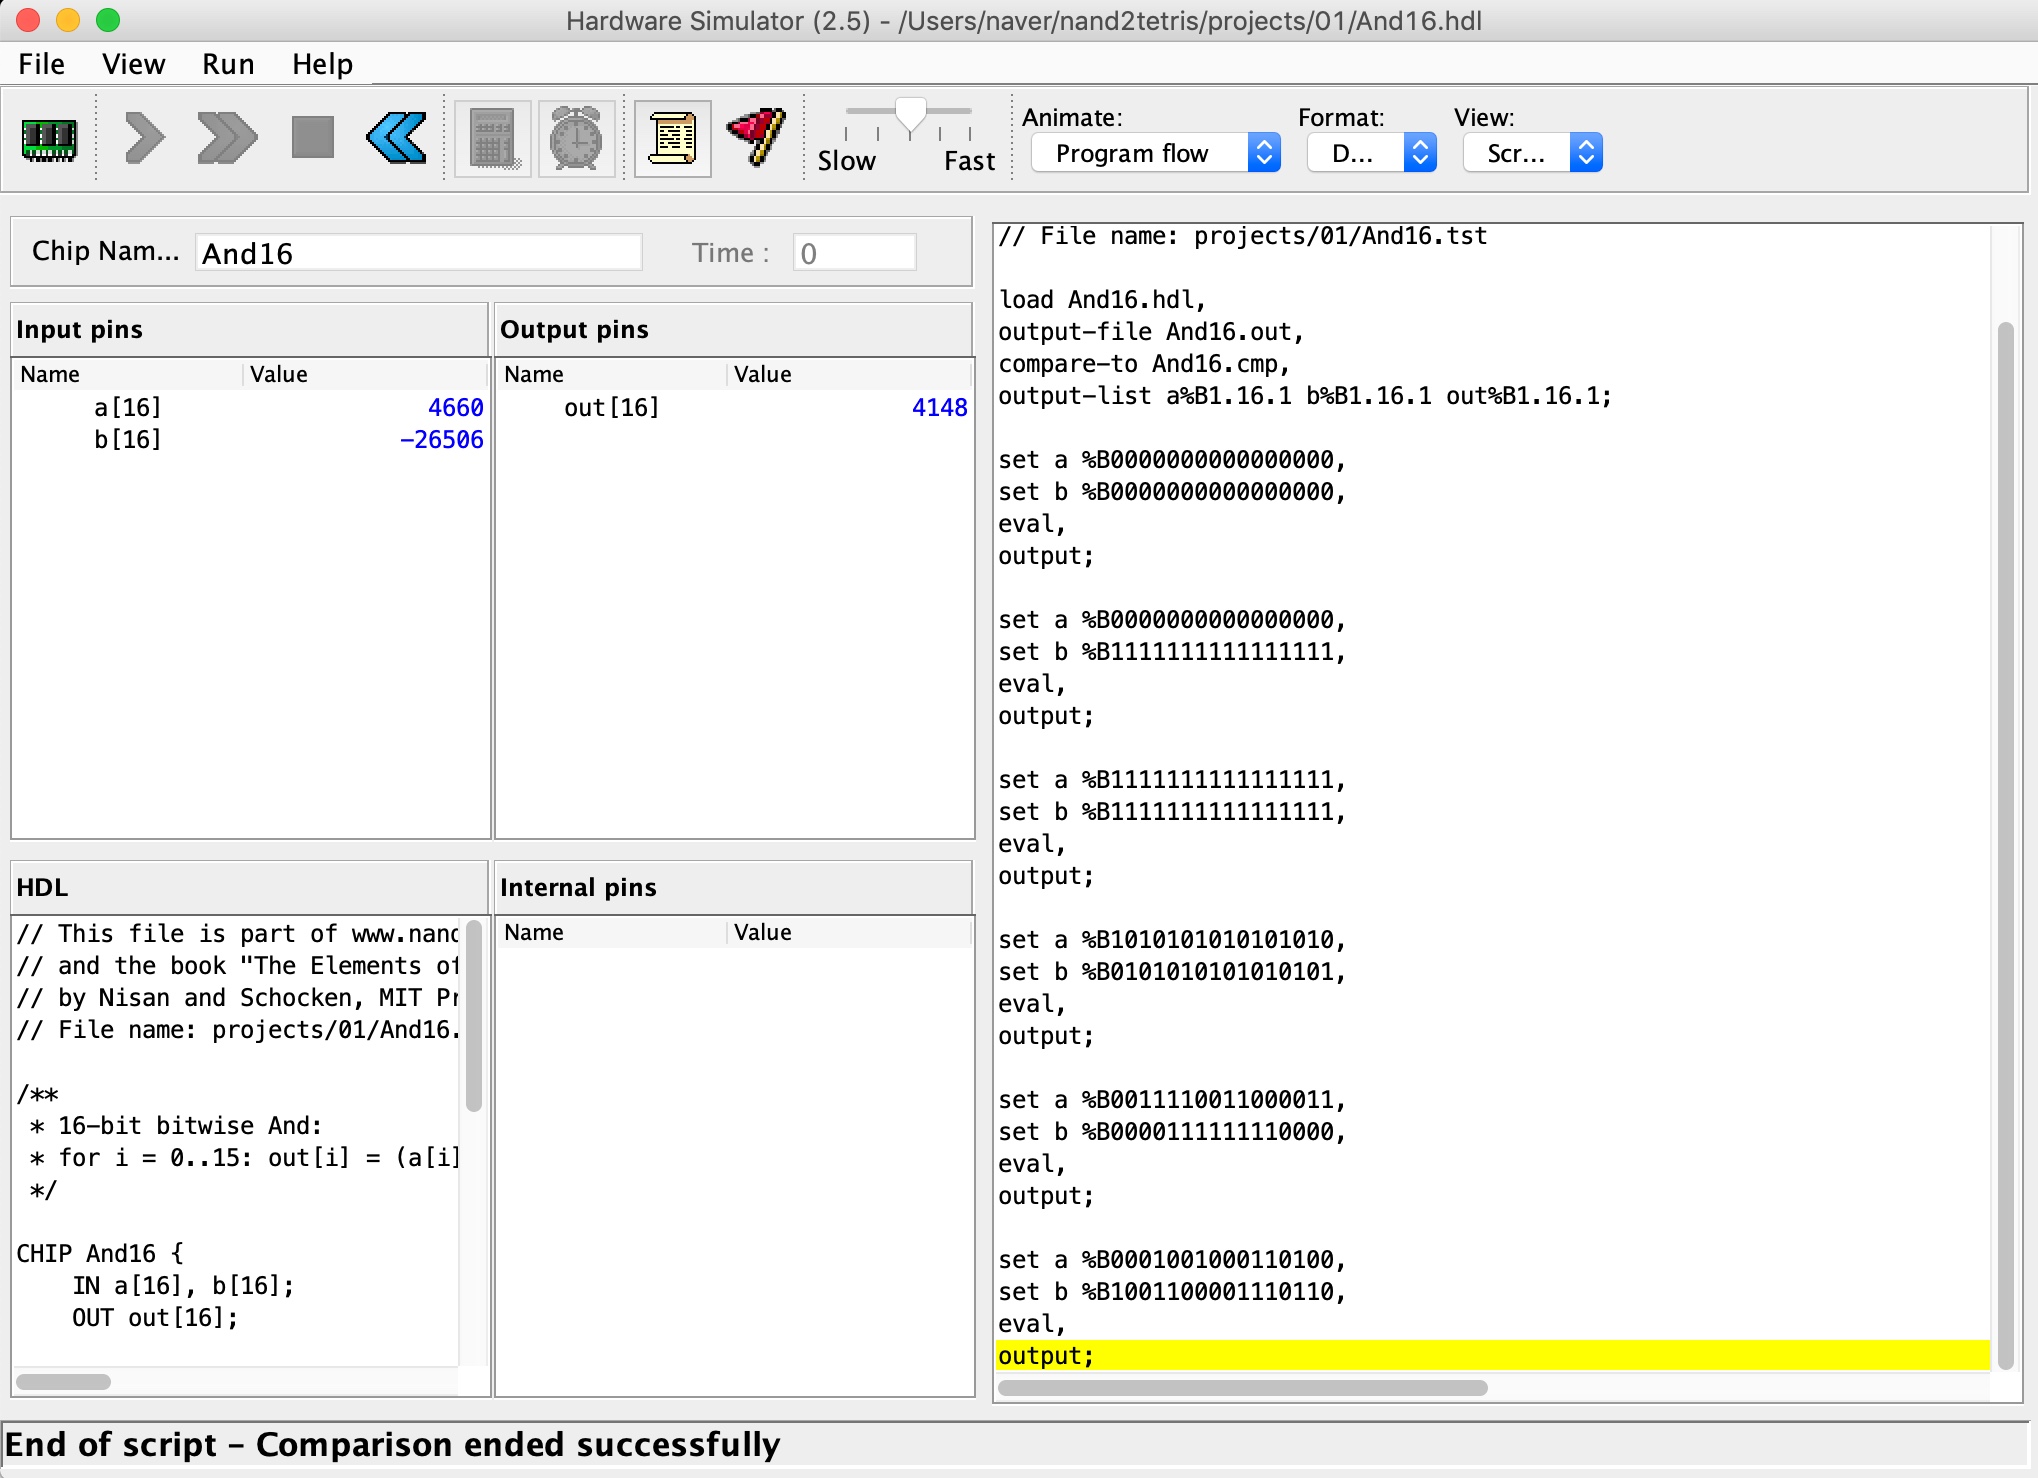Image resolution: width=2038 pixels, height=1478 pixels.
Task: Click the Chip Name field containing And16
Action: [419, 253]
